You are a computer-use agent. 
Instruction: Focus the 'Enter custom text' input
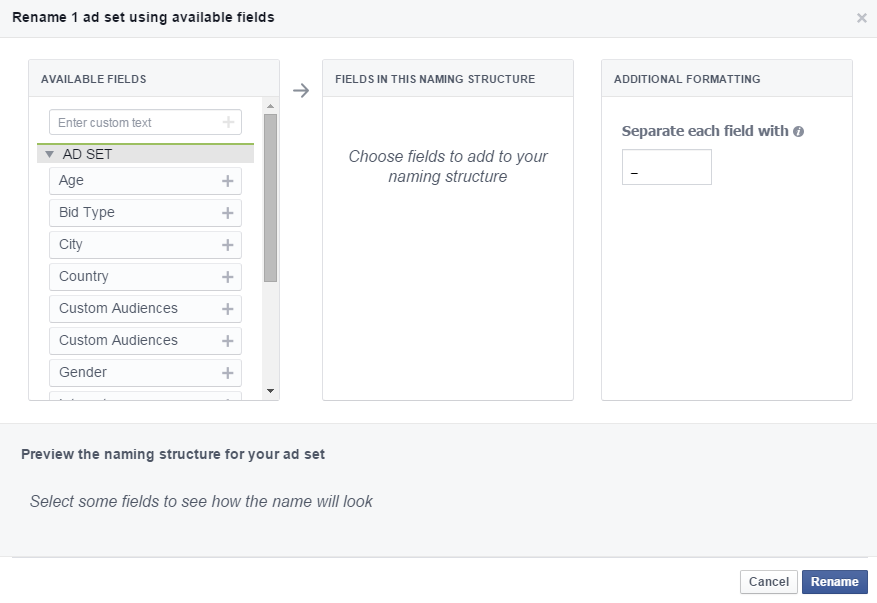point(135,123)
